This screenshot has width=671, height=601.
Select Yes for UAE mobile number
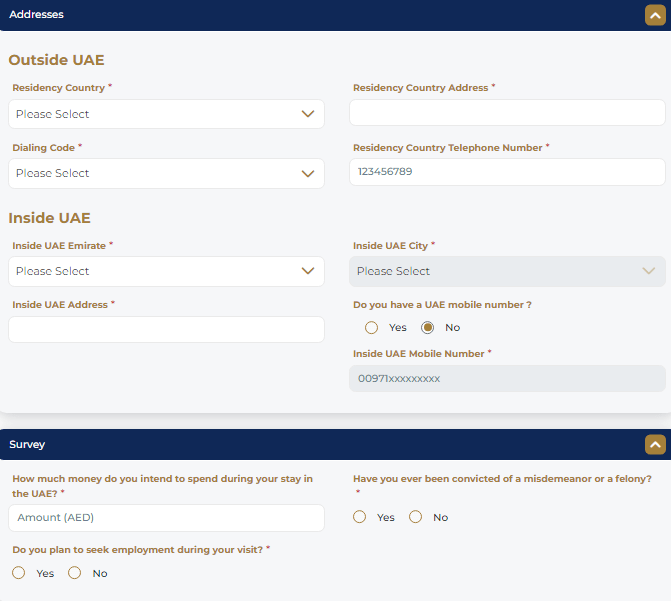click(x=372, y=327)
